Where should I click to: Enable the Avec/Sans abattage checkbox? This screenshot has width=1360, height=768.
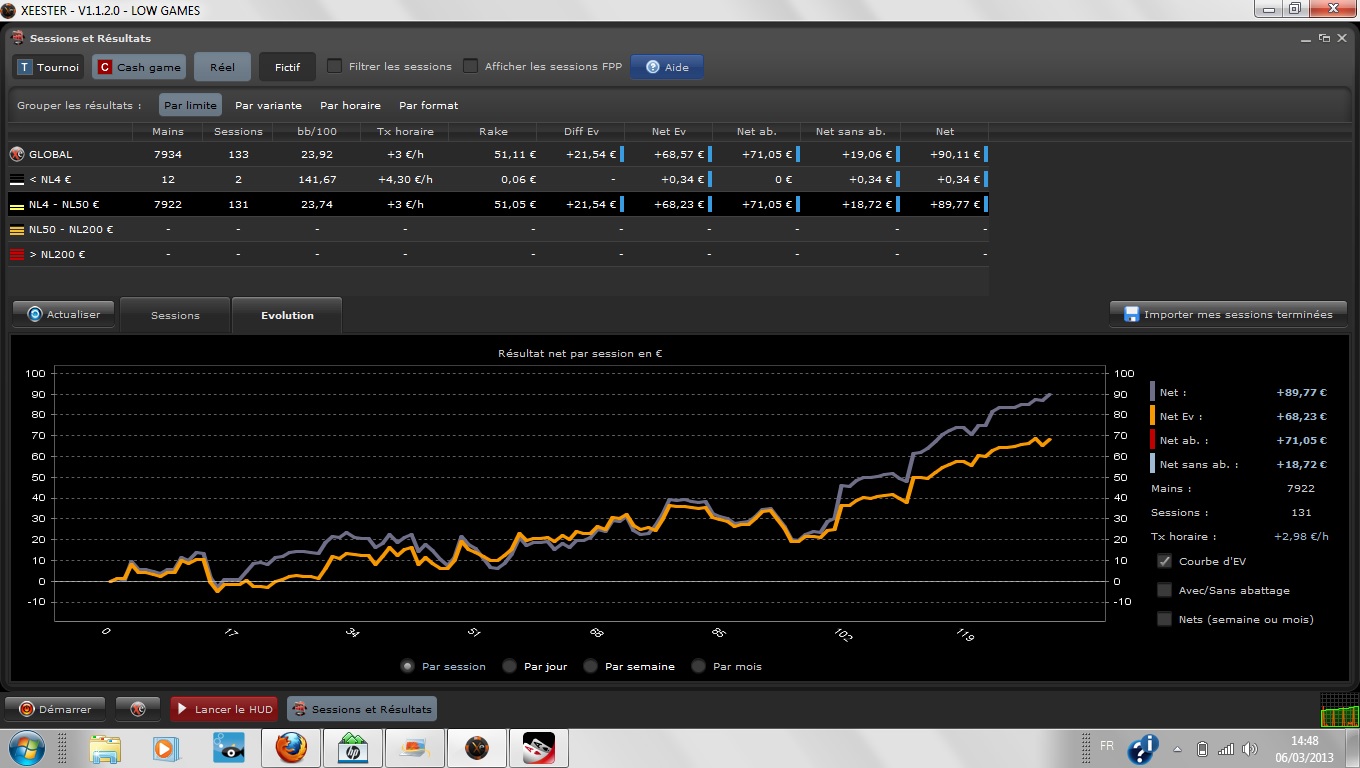coord(1164,590)
